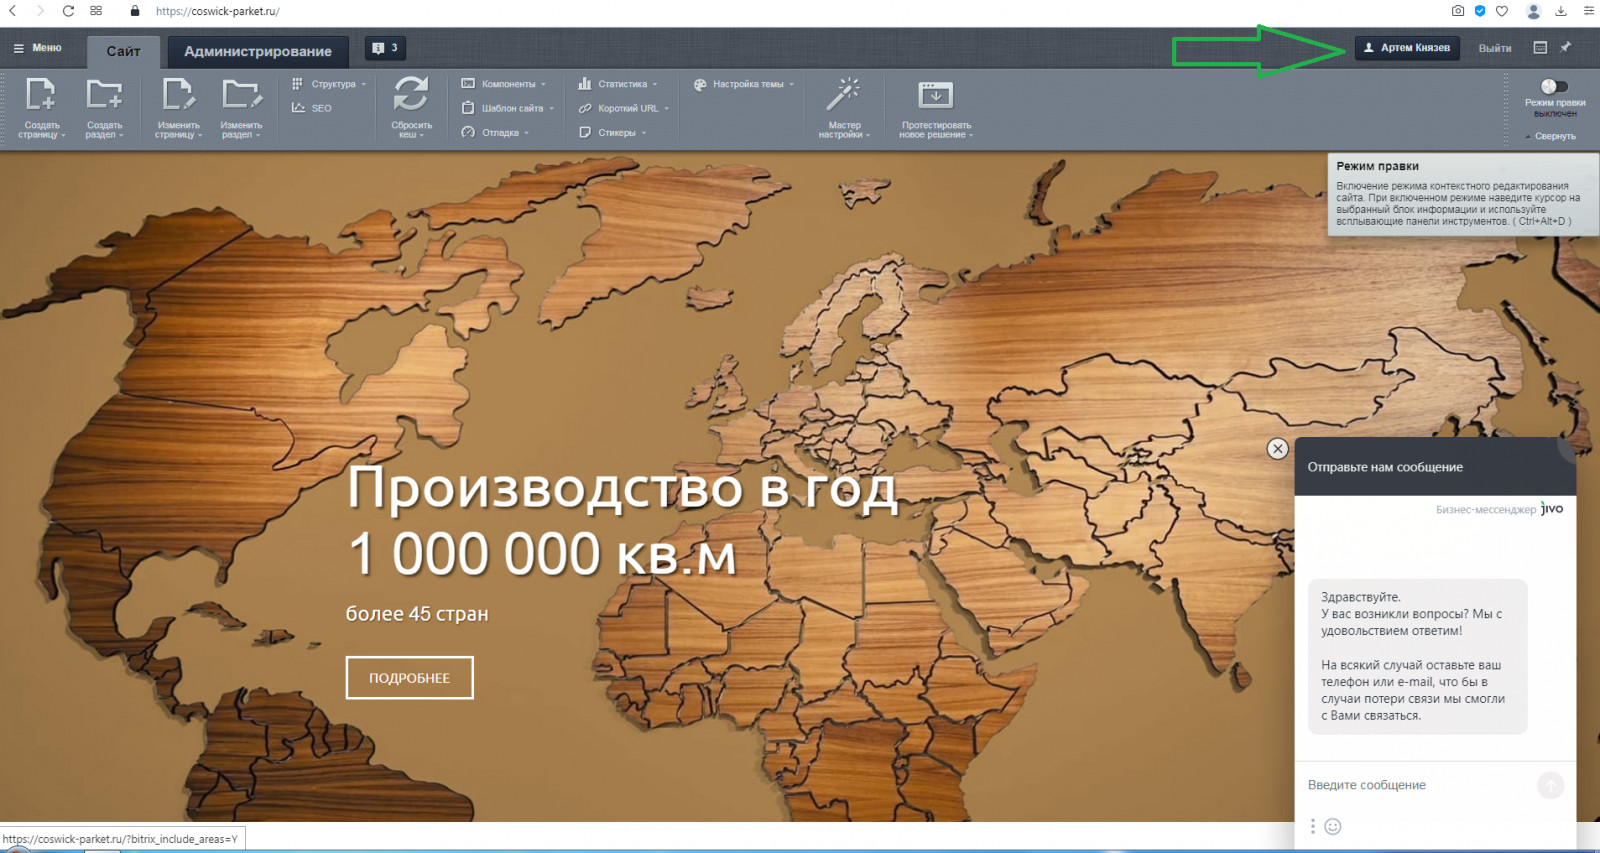
Task: Click the Reset cache icon
Action: 411,94
